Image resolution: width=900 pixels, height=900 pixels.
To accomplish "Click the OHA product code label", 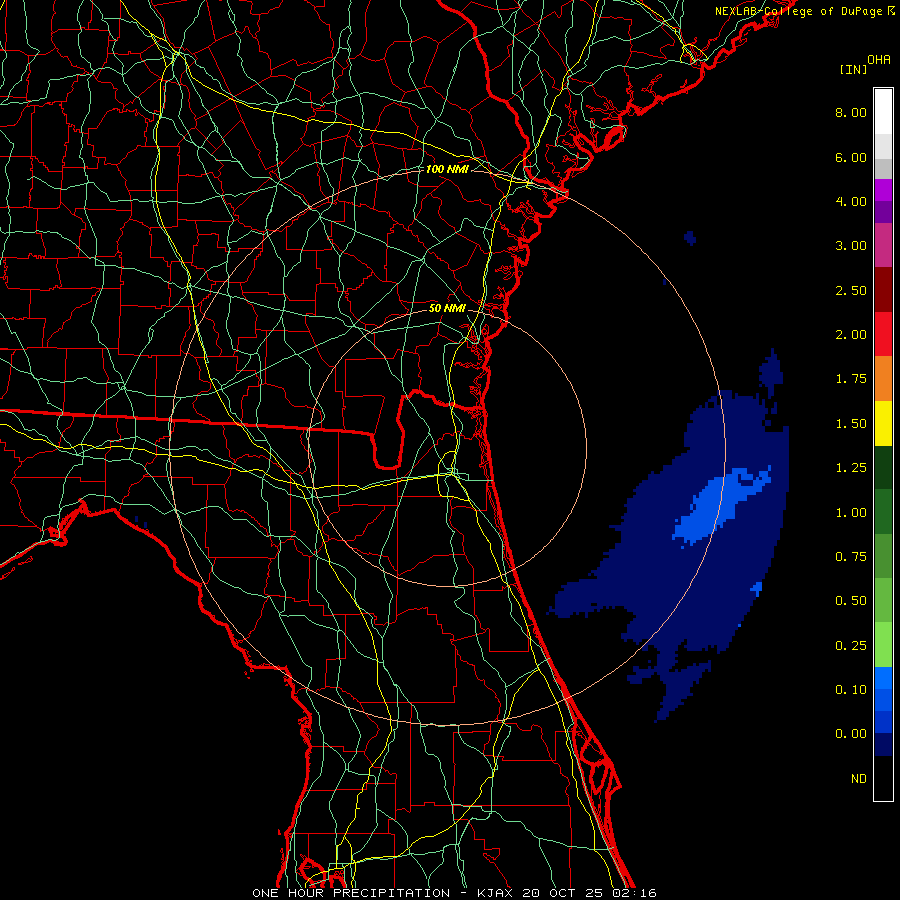I will 879,60.
